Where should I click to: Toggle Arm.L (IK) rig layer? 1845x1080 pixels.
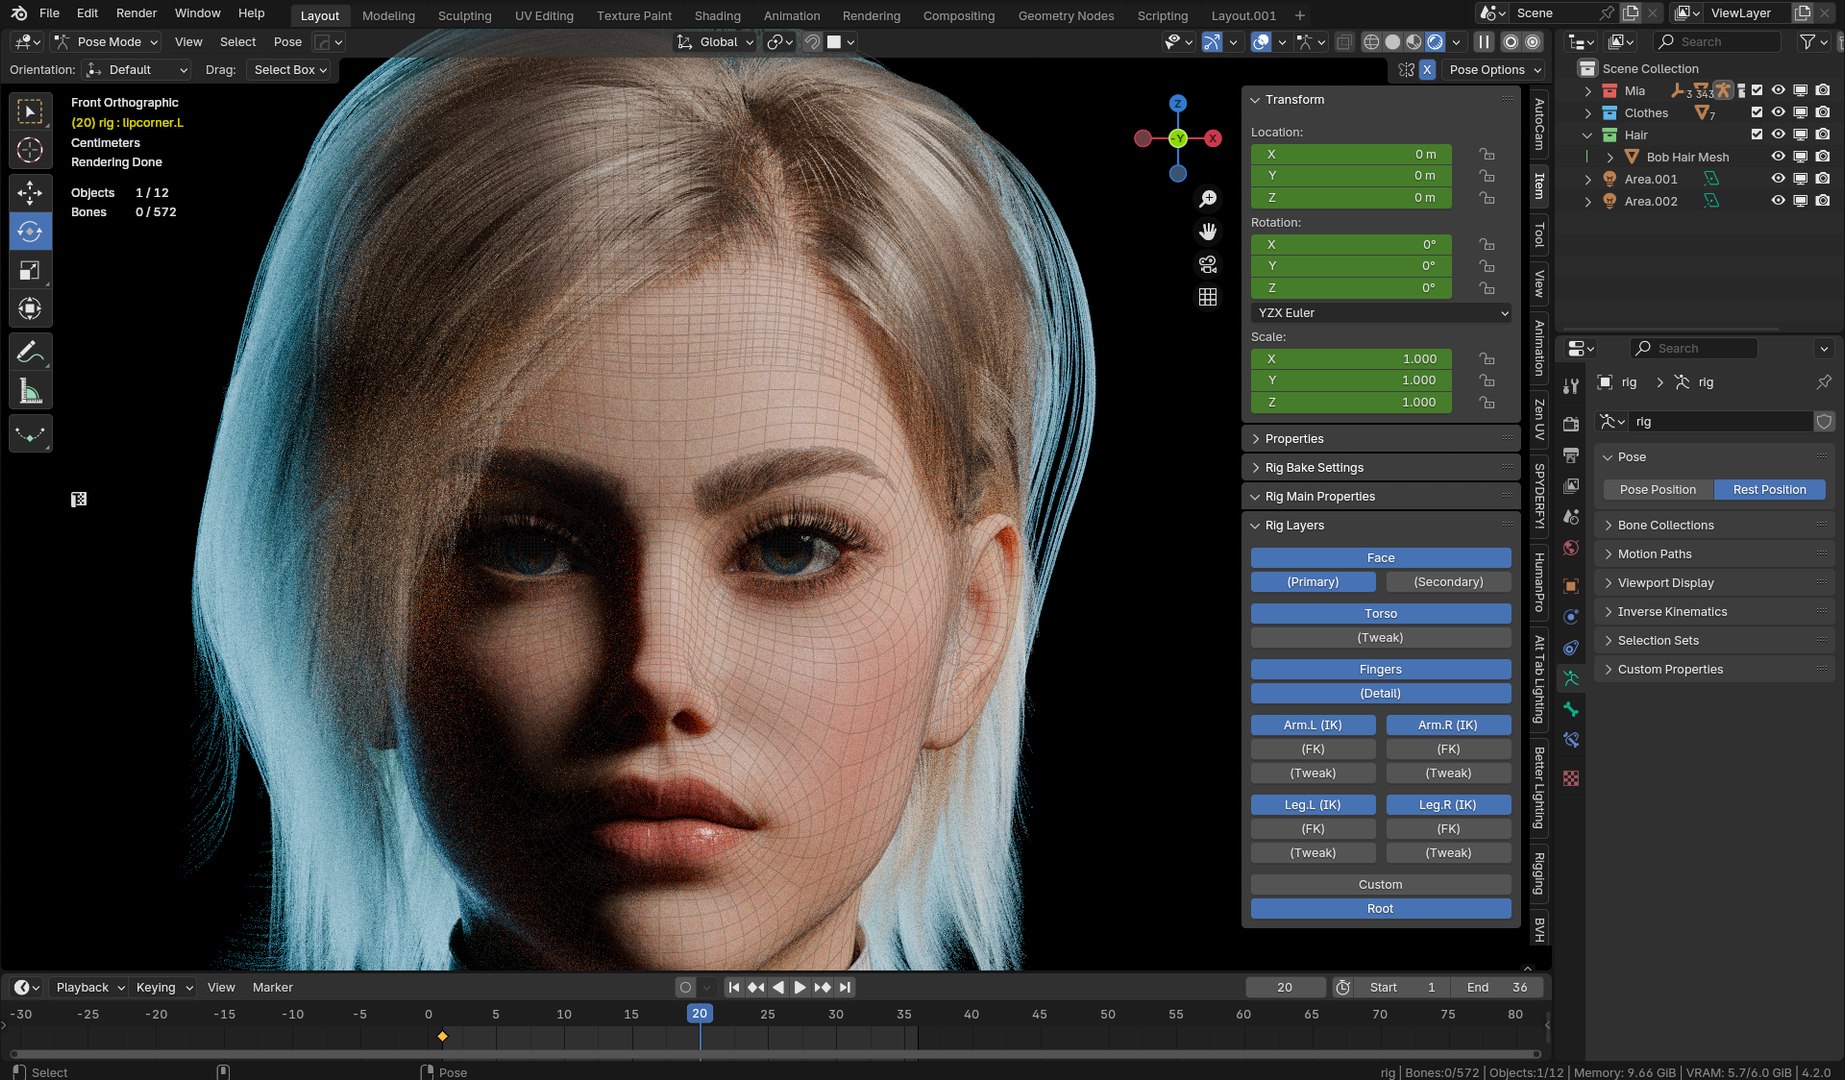pyautogui.click(x=1313, y=725)
